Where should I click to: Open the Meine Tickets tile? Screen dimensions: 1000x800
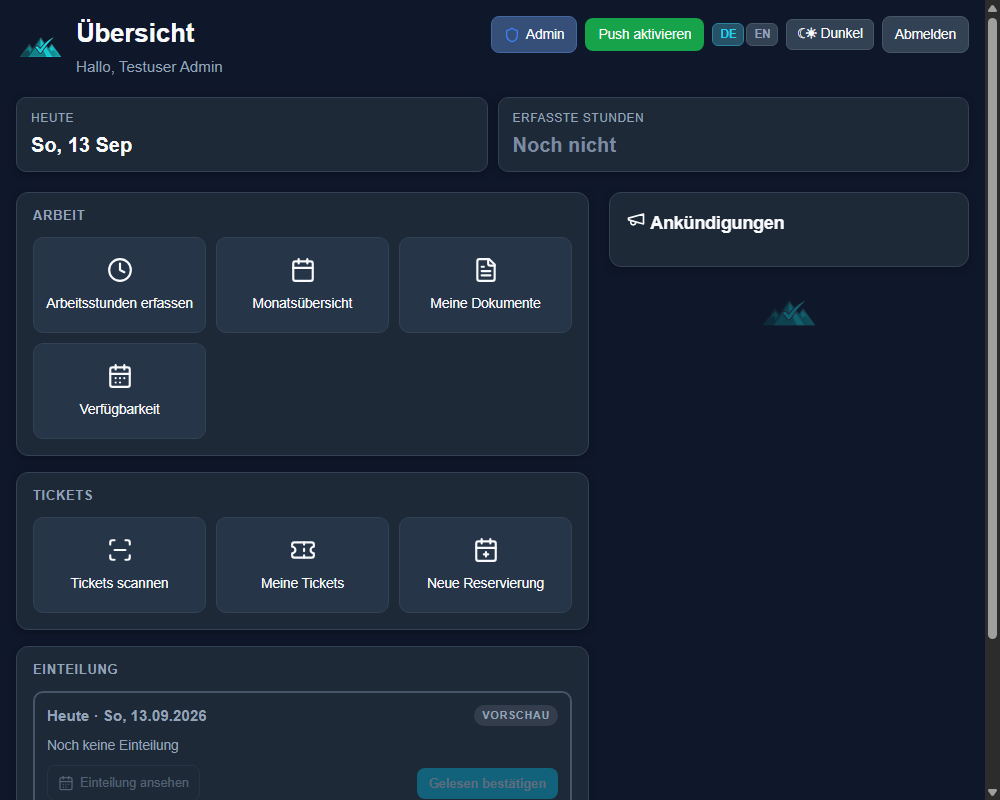[302, 565]
